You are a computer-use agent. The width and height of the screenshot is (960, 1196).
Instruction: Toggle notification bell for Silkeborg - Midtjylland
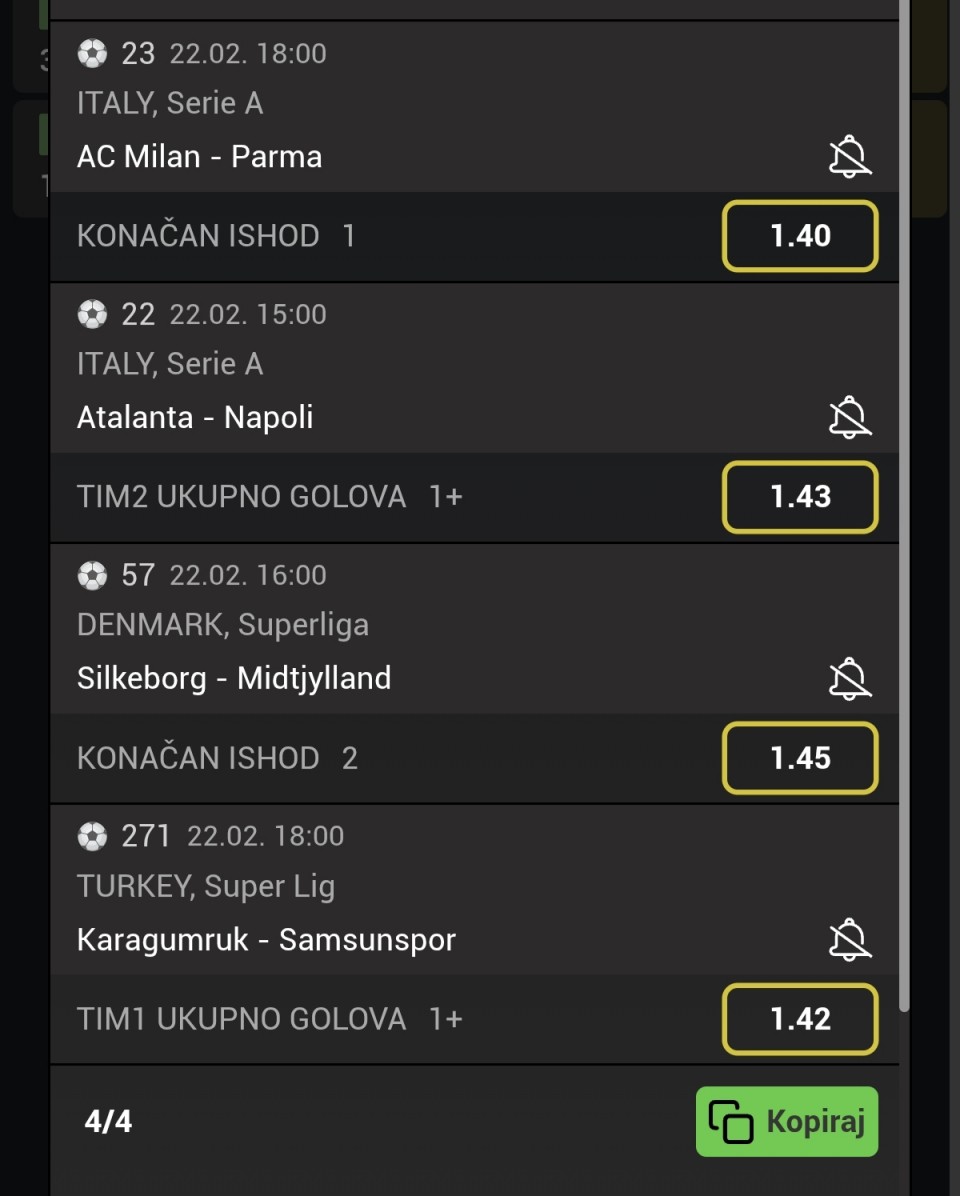tap(850, 679)
